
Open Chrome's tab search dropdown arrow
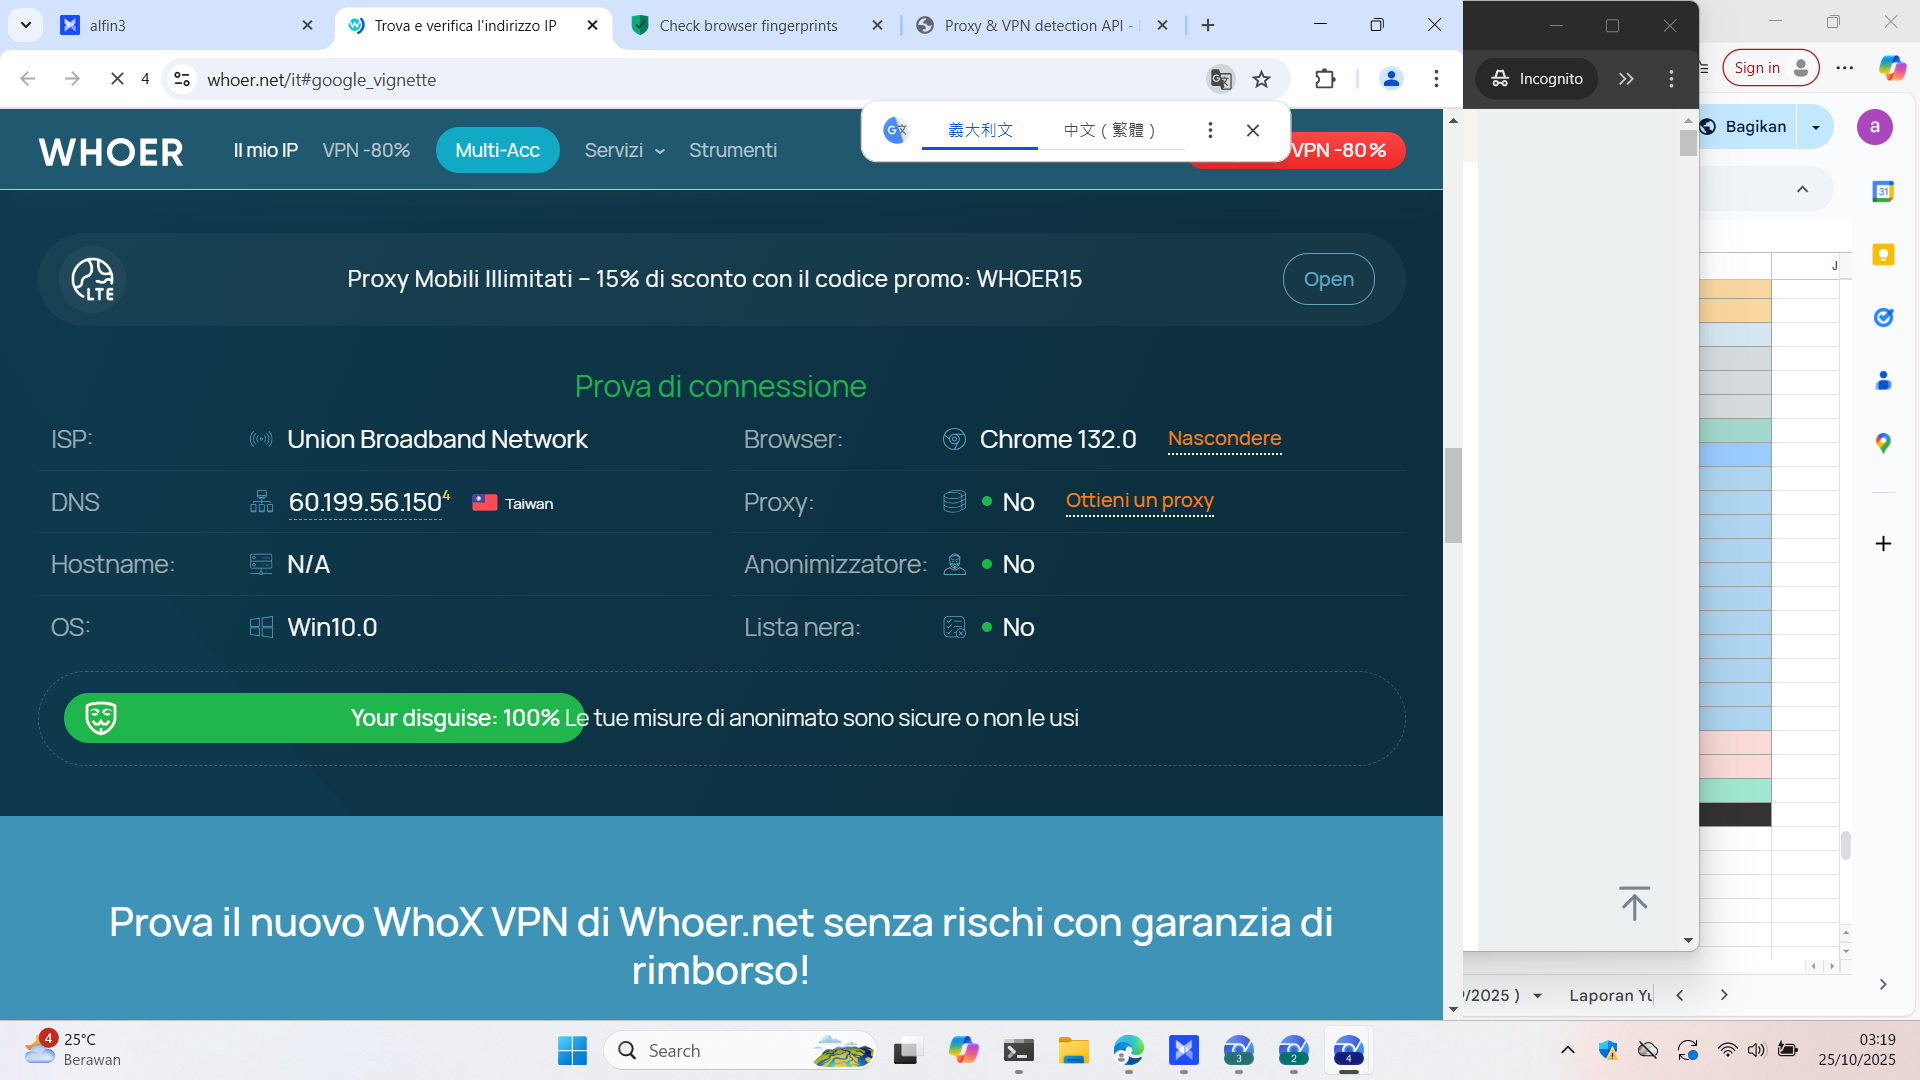[26, 25]
